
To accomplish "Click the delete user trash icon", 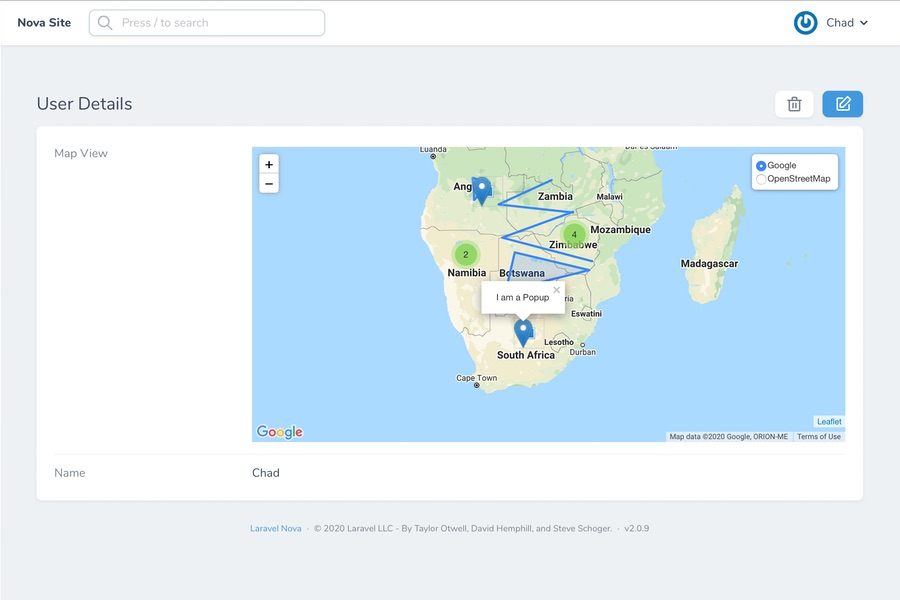I will pyautogui.click(x=794, y=104).
